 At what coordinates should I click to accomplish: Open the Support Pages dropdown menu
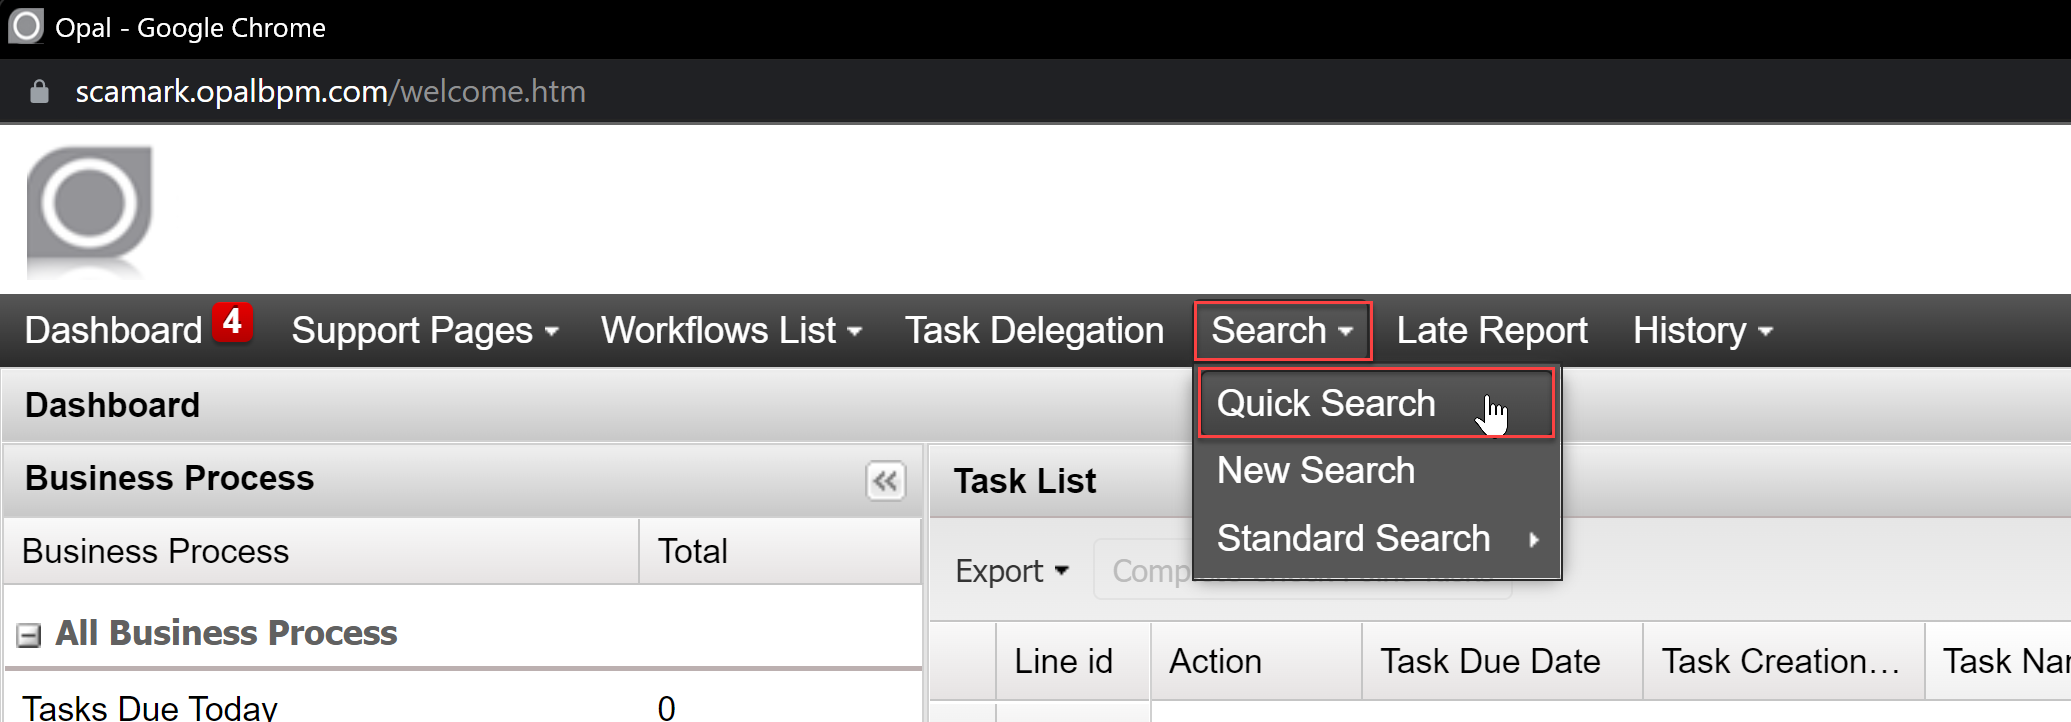[425, 331]
